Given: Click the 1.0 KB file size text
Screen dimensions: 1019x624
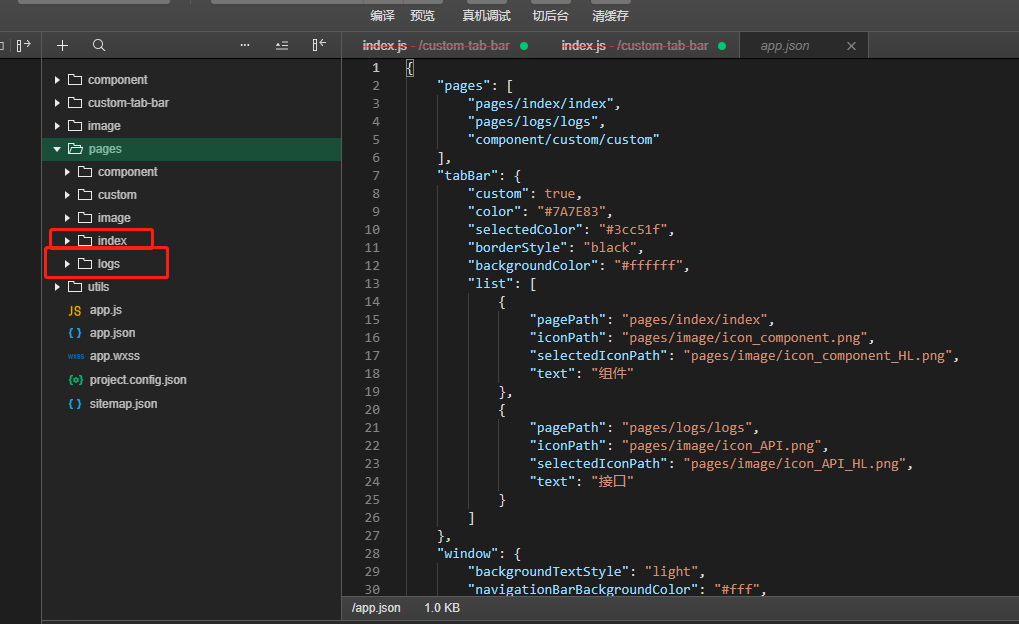Looking at the screenshot, I should pyautogui.click(x=442, y=608).
